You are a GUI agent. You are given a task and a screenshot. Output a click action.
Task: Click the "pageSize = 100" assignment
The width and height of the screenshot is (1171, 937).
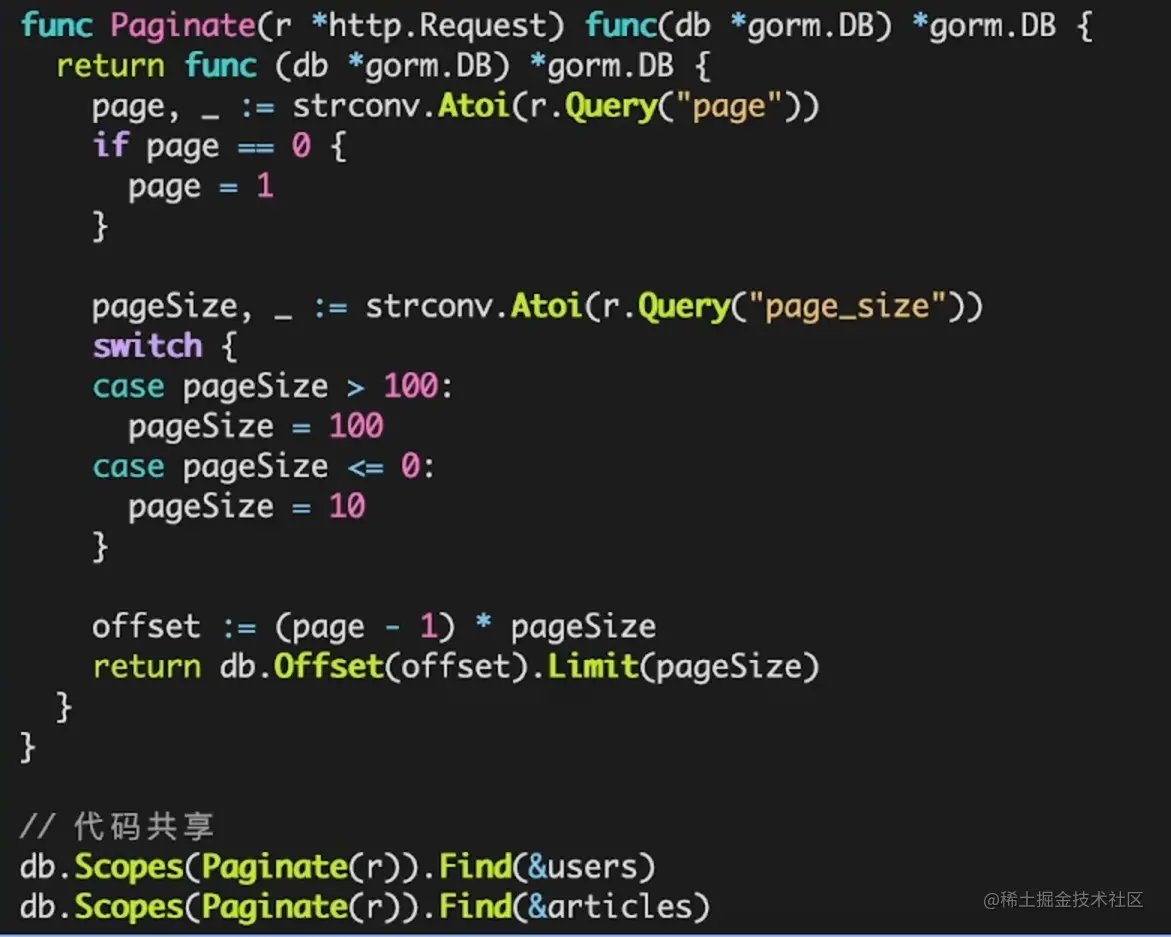[256, 427]
